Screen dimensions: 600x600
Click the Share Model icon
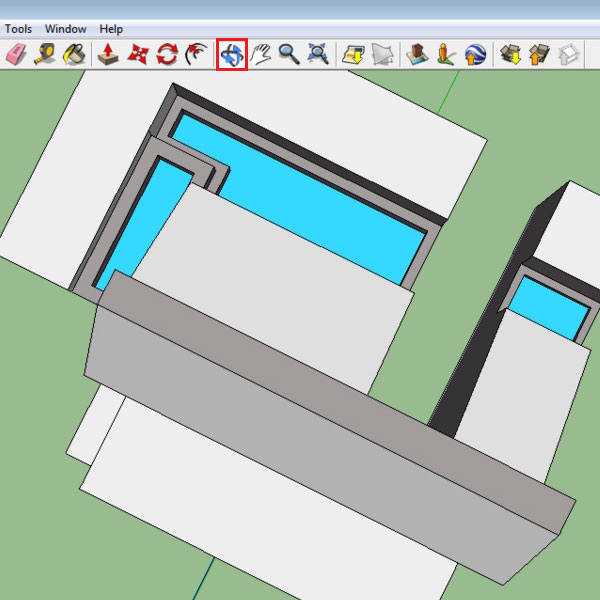[540, 54]
